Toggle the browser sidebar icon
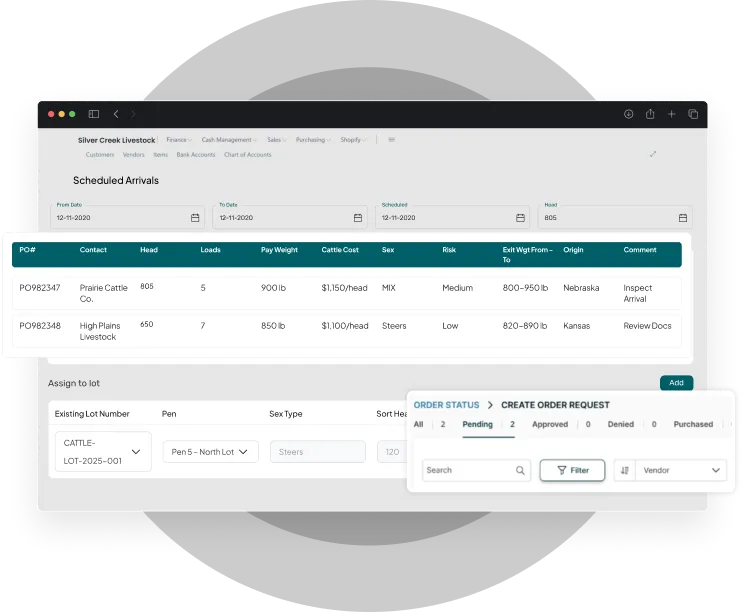This screenshot has width=745, height=612. (94, 114)
